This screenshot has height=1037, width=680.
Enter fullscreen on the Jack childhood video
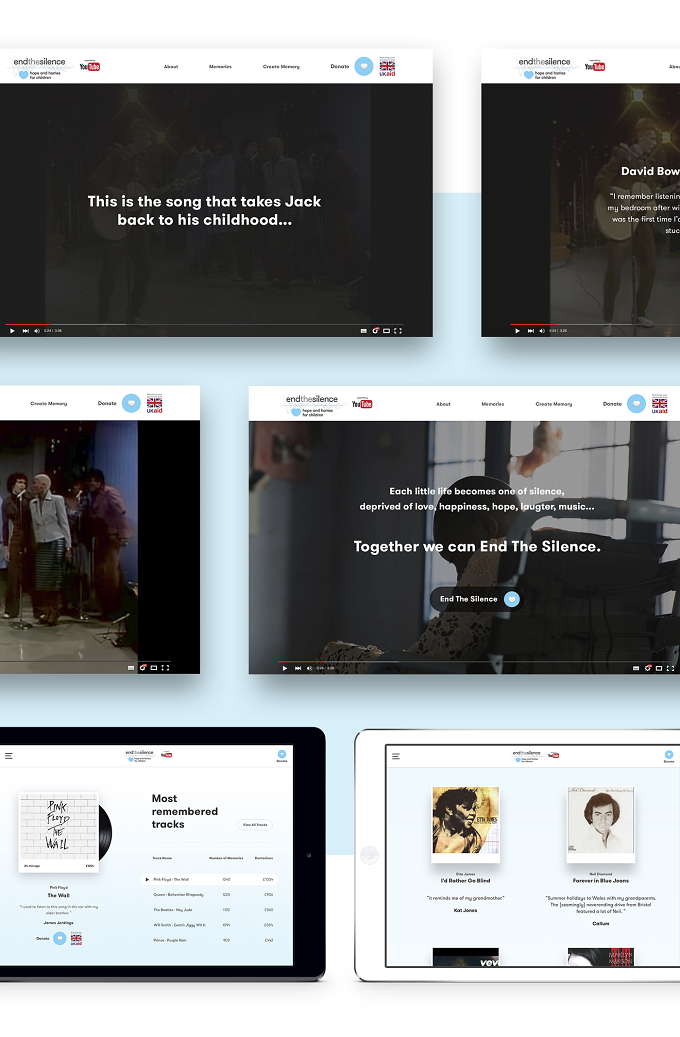coord(398,331)
